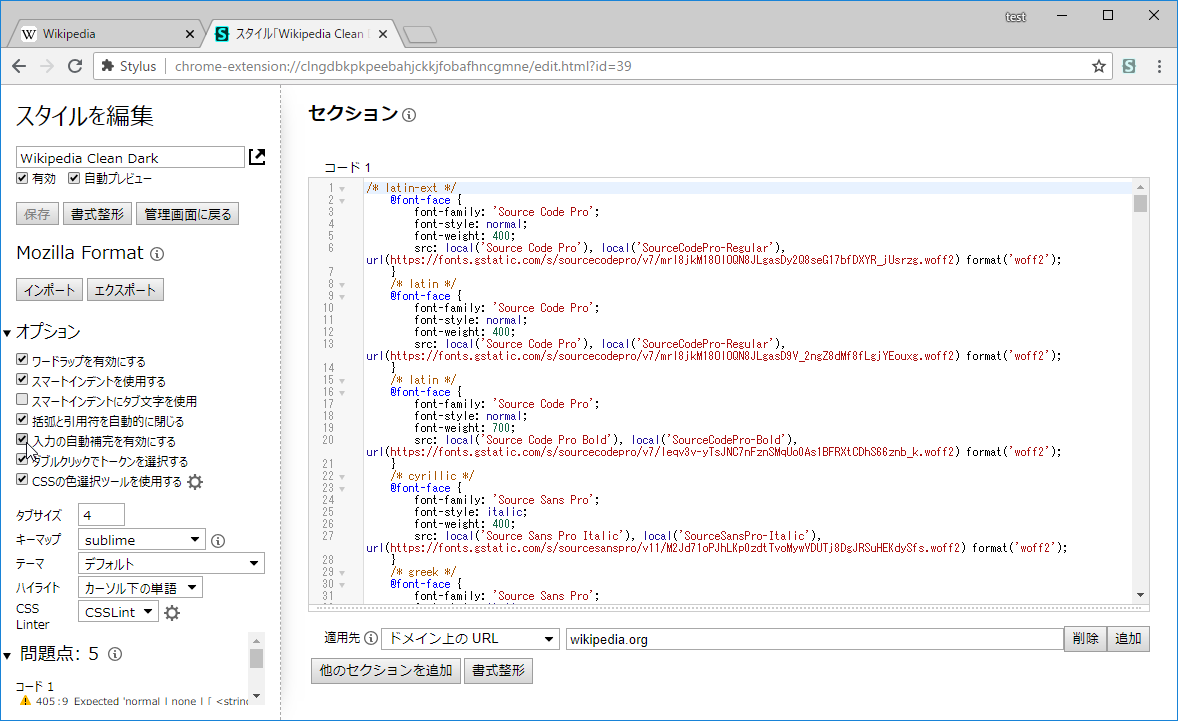
Task: Click the インポート button
Action: click(x=50, y=290)
